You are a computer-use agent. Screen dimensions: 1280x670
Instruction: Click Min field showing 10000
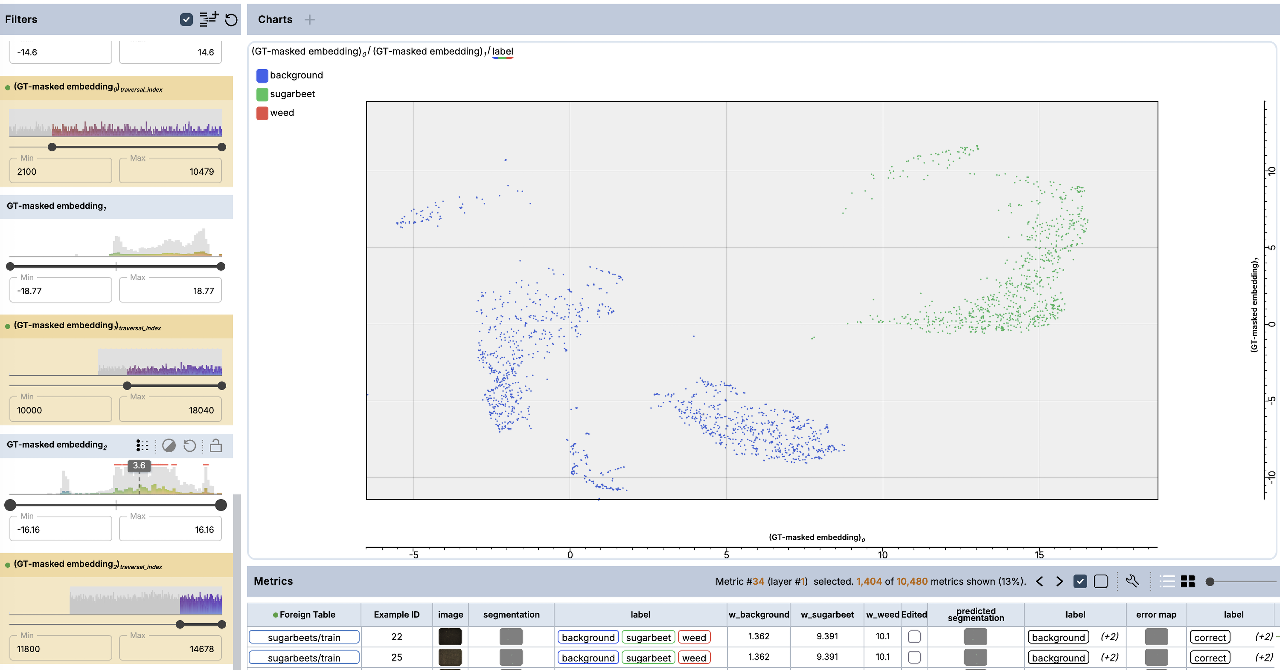coord(60,408)
